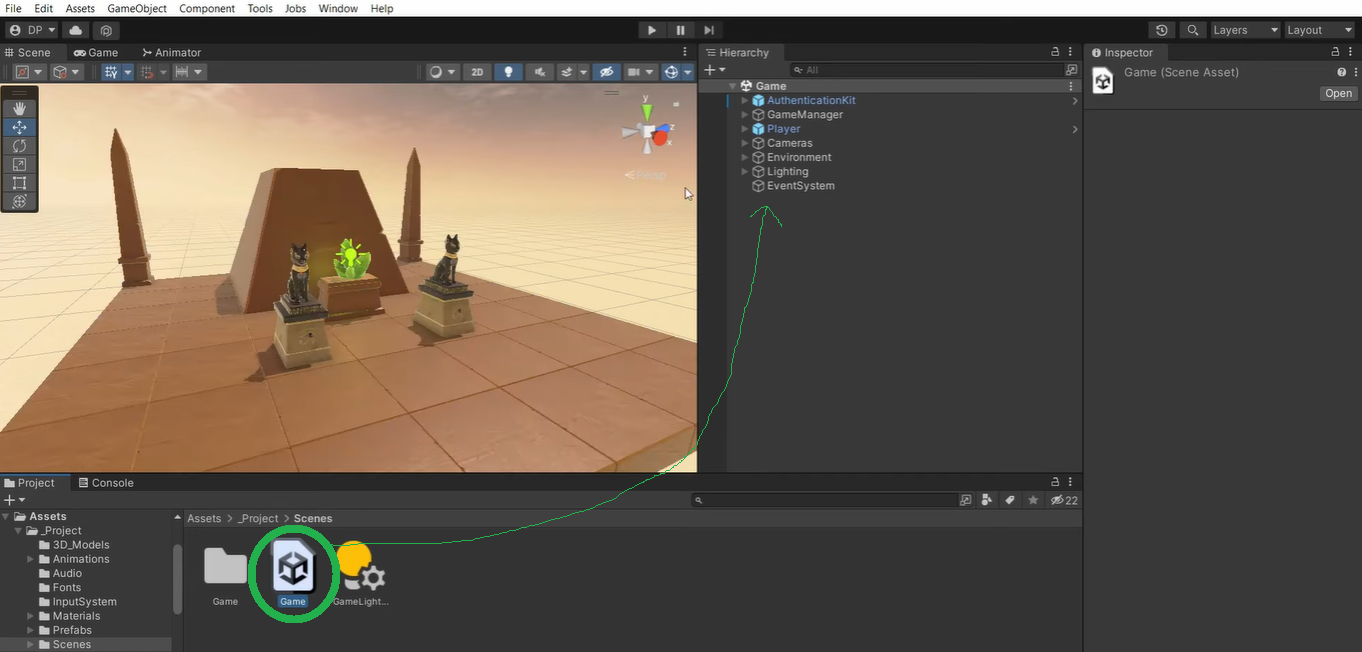Toggle scene audio mute button

pyautogui.click(x=540, y=72)
